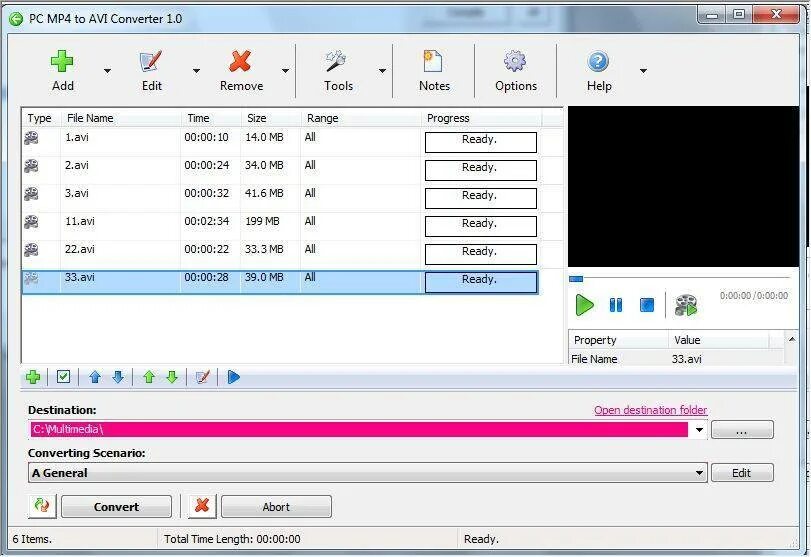
Task: Sort by Size column header
Action: 271,118
